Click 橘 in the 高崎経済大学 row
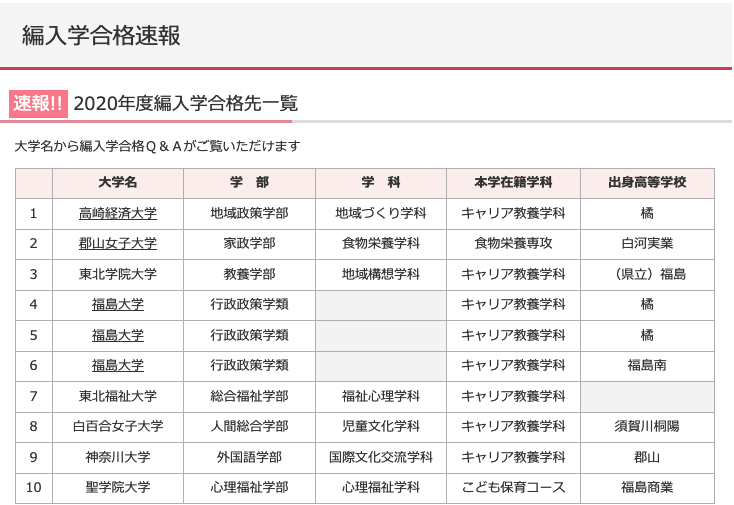 click(x=647, y=213)
